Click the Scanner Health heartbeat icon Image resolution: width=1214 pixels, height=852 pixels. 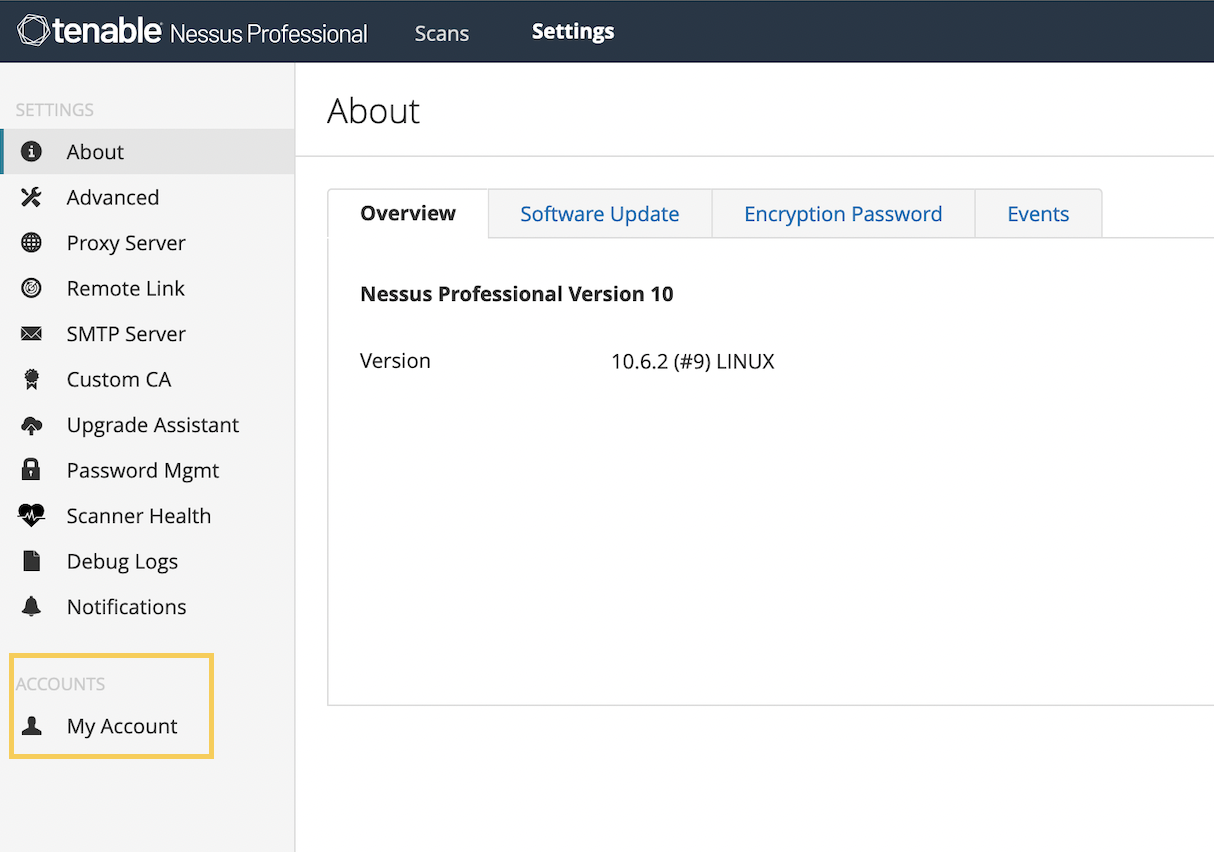click(31, 516)
